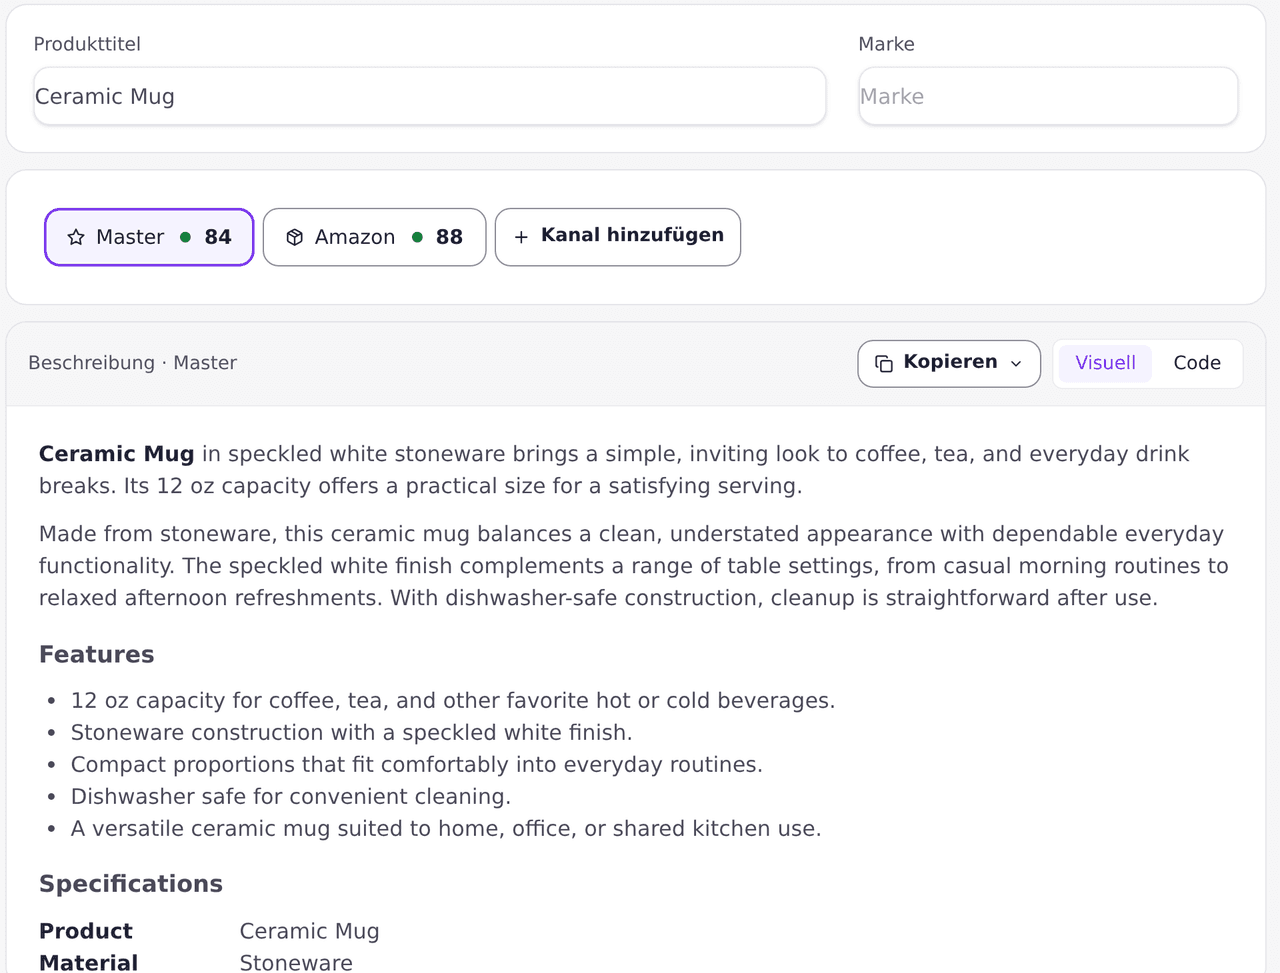Open the Kopieren copy options menu

[x=949, y=363]
